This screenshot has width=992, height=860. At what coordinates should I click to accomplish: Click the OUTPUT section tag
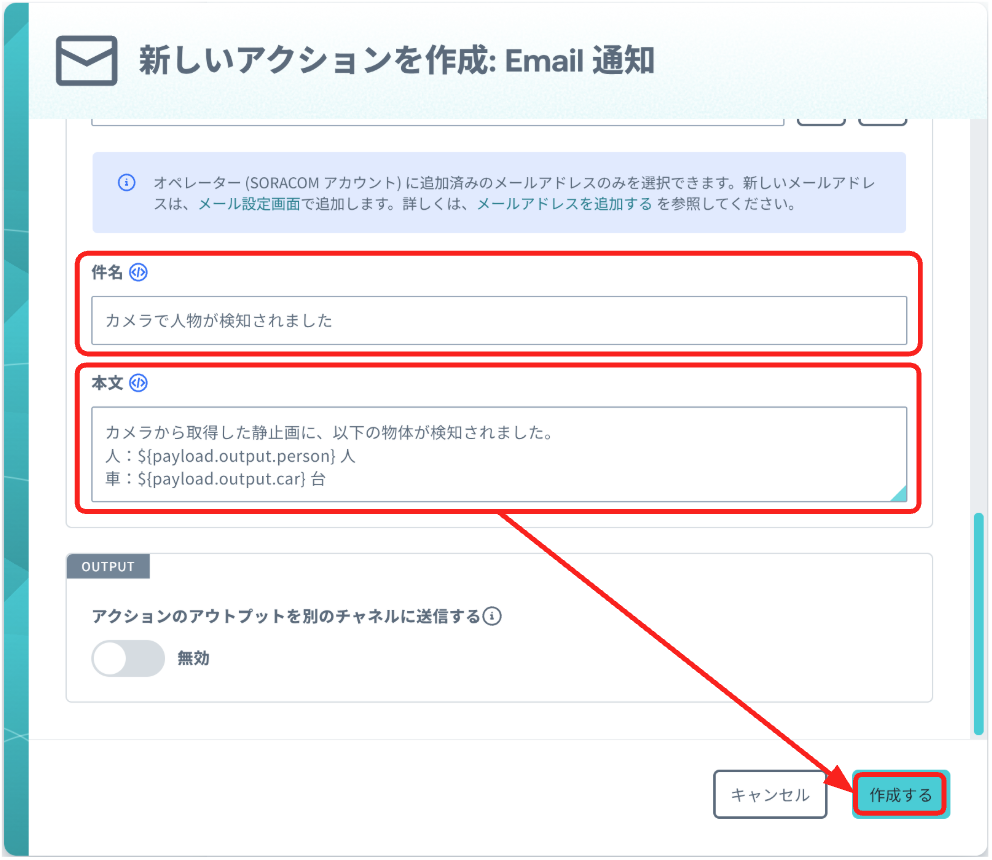108,567
